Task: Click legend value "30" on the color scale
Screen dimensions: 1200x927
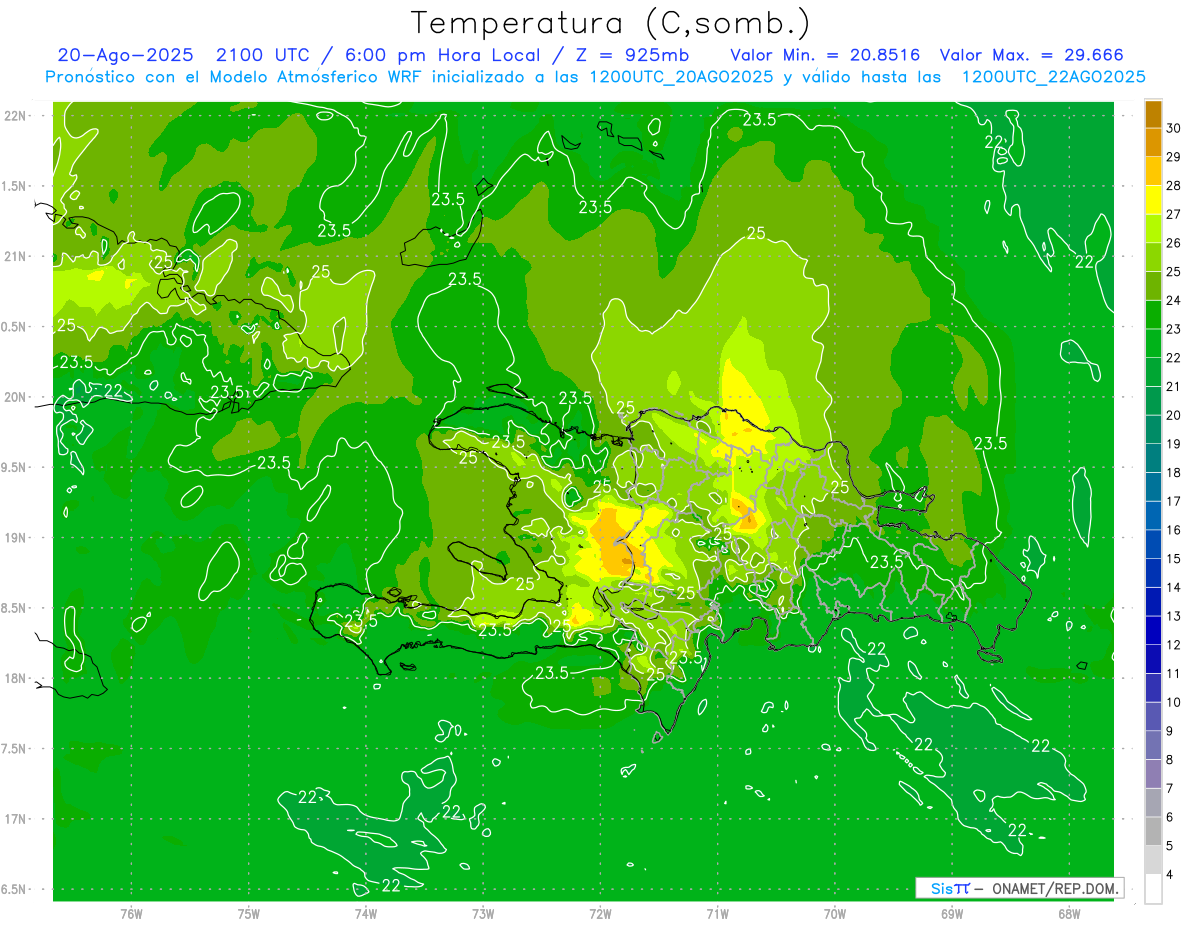Action: click(x=1174, y=128)
